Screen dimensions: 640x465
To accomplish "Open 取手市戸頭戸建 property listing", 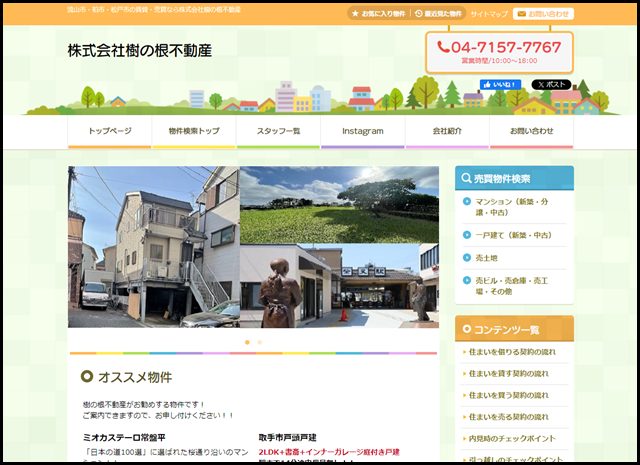I will click(x=287, y=438).
